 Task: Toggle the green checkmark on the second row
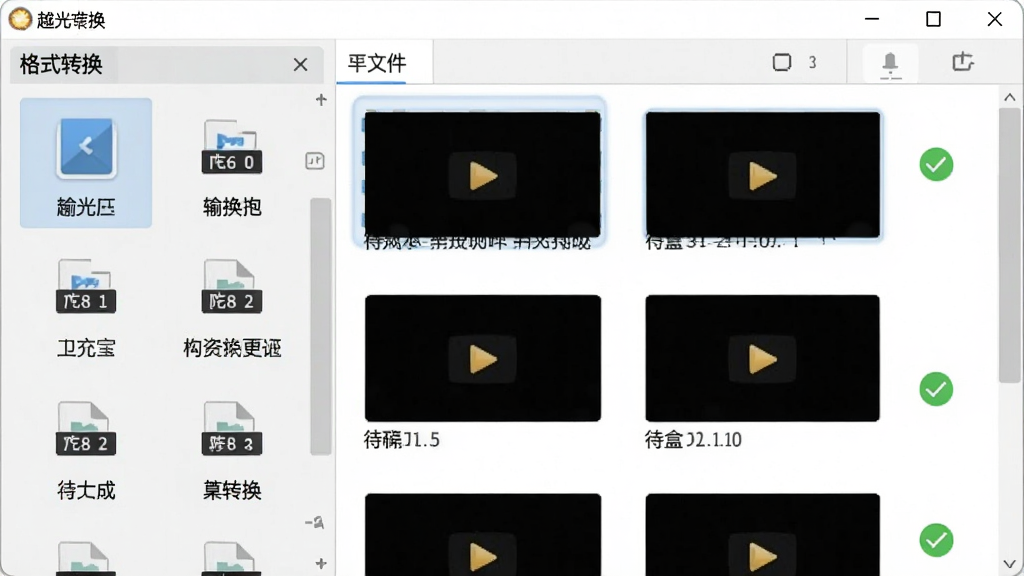tap(936, 389)
